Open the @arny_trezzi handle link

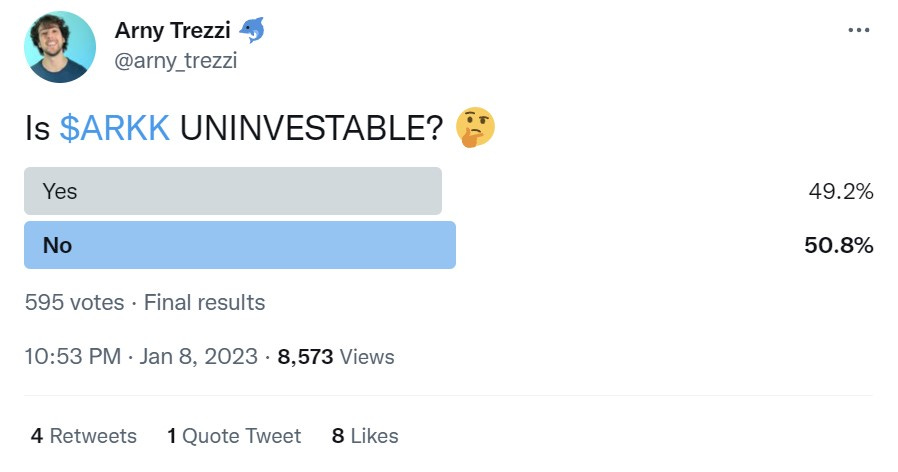coord(176,61)
